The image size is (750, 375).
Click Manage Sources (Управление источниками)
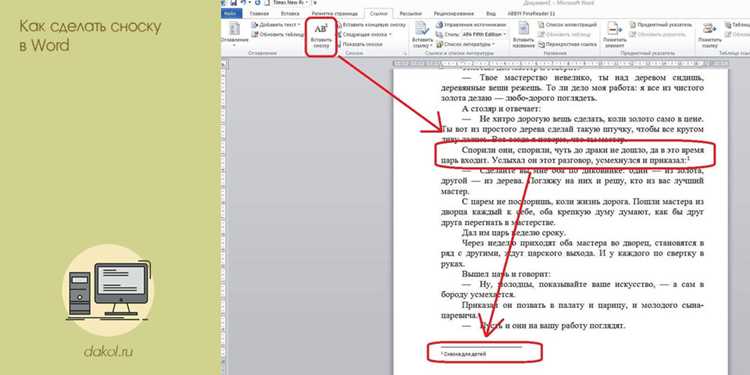click(471, 25)
